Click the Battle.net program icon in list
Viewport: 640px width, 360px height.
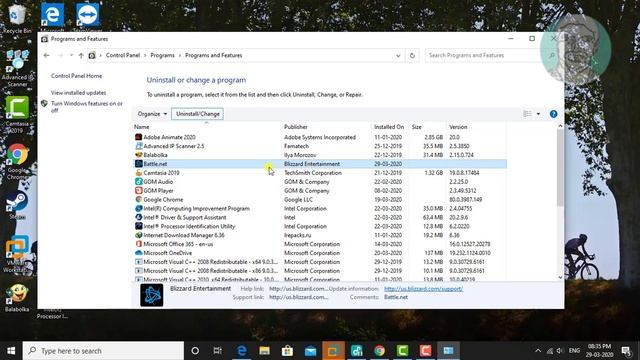(139, 164)
